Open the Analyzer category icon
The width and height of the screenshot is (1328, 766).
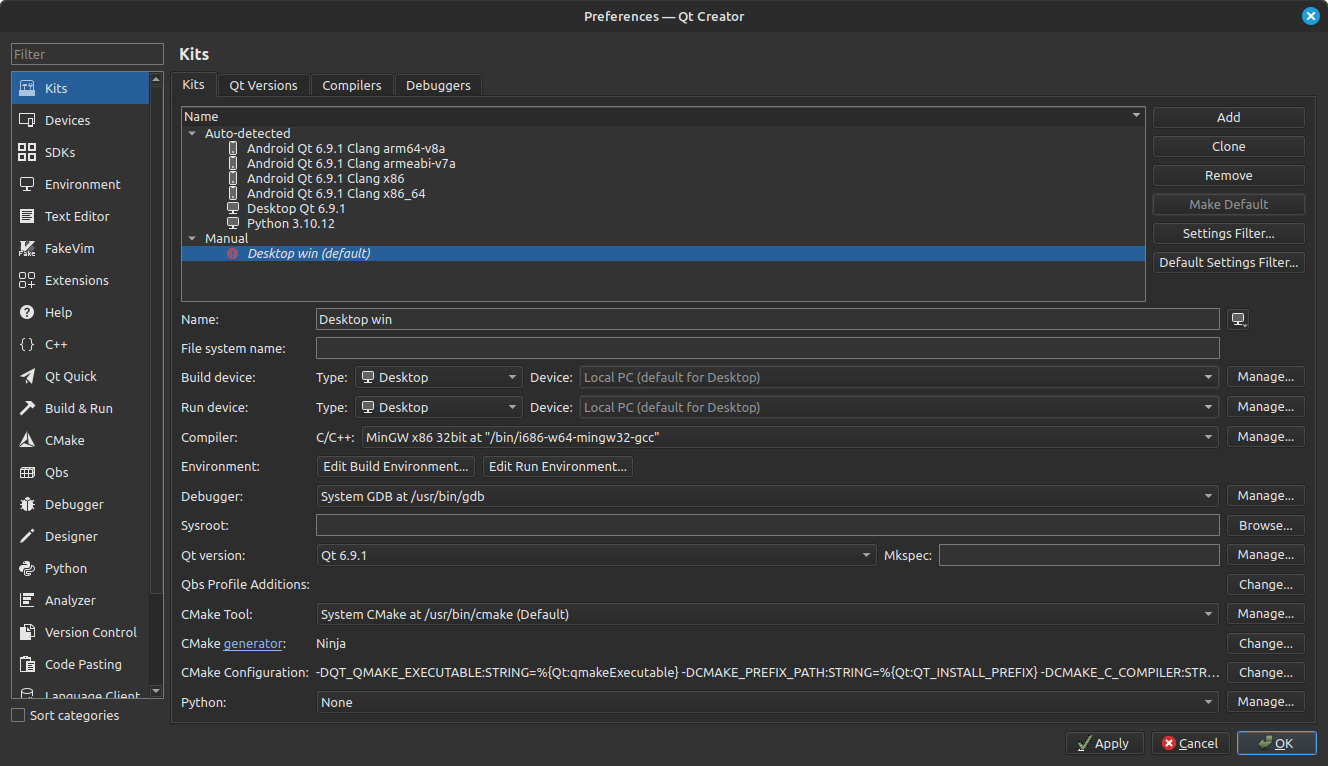point(27,600)
